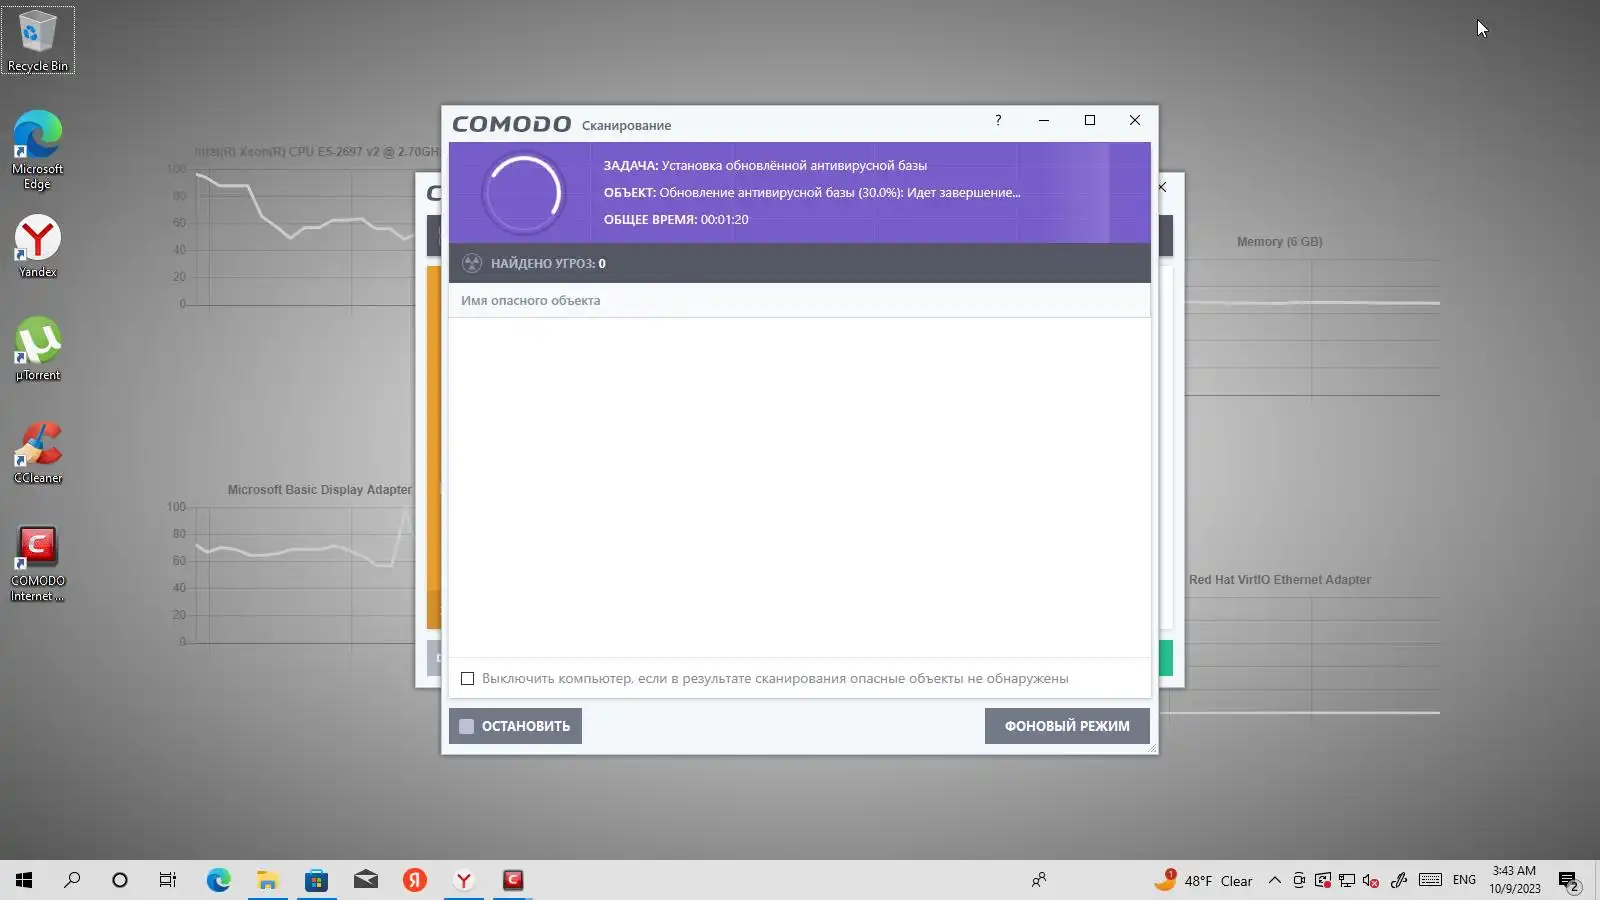
Task: Click the Microsoft Basic Display Adapter label
Action: pos(319,490)
